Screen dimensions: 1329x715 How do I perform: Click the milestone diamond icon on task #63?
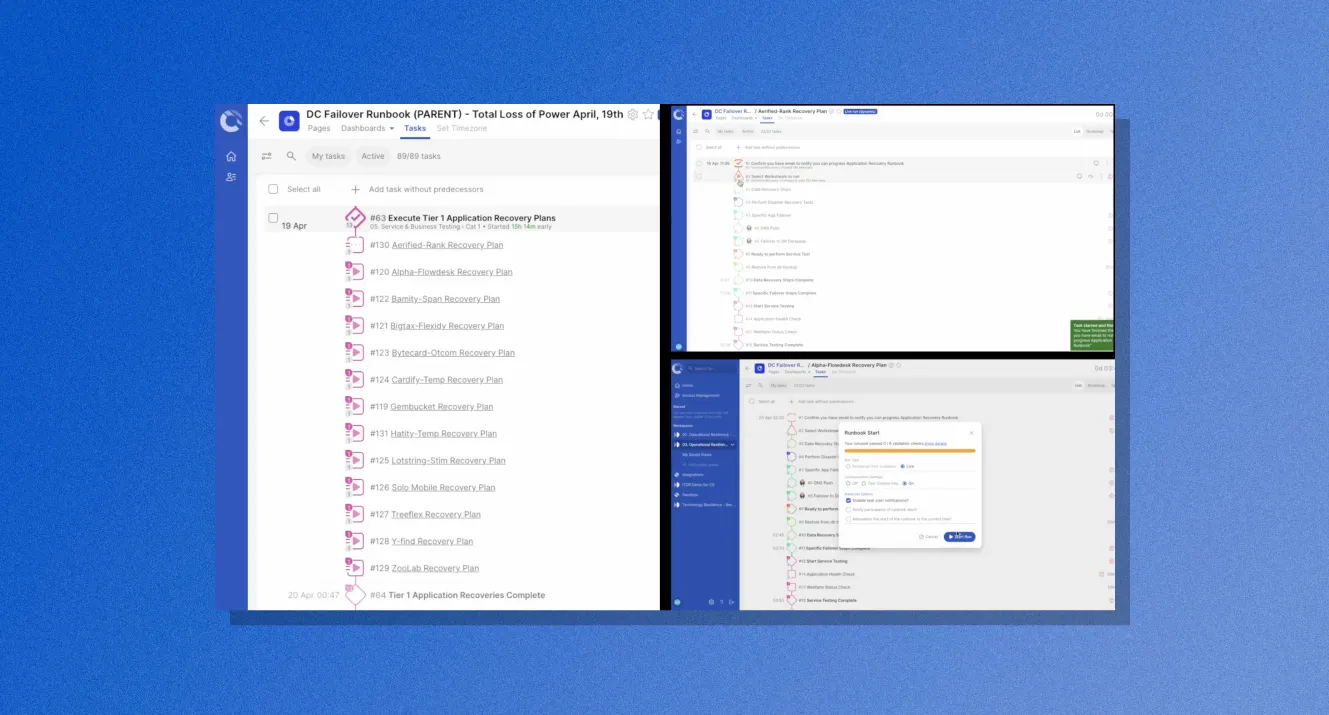[x=355, y=218]
